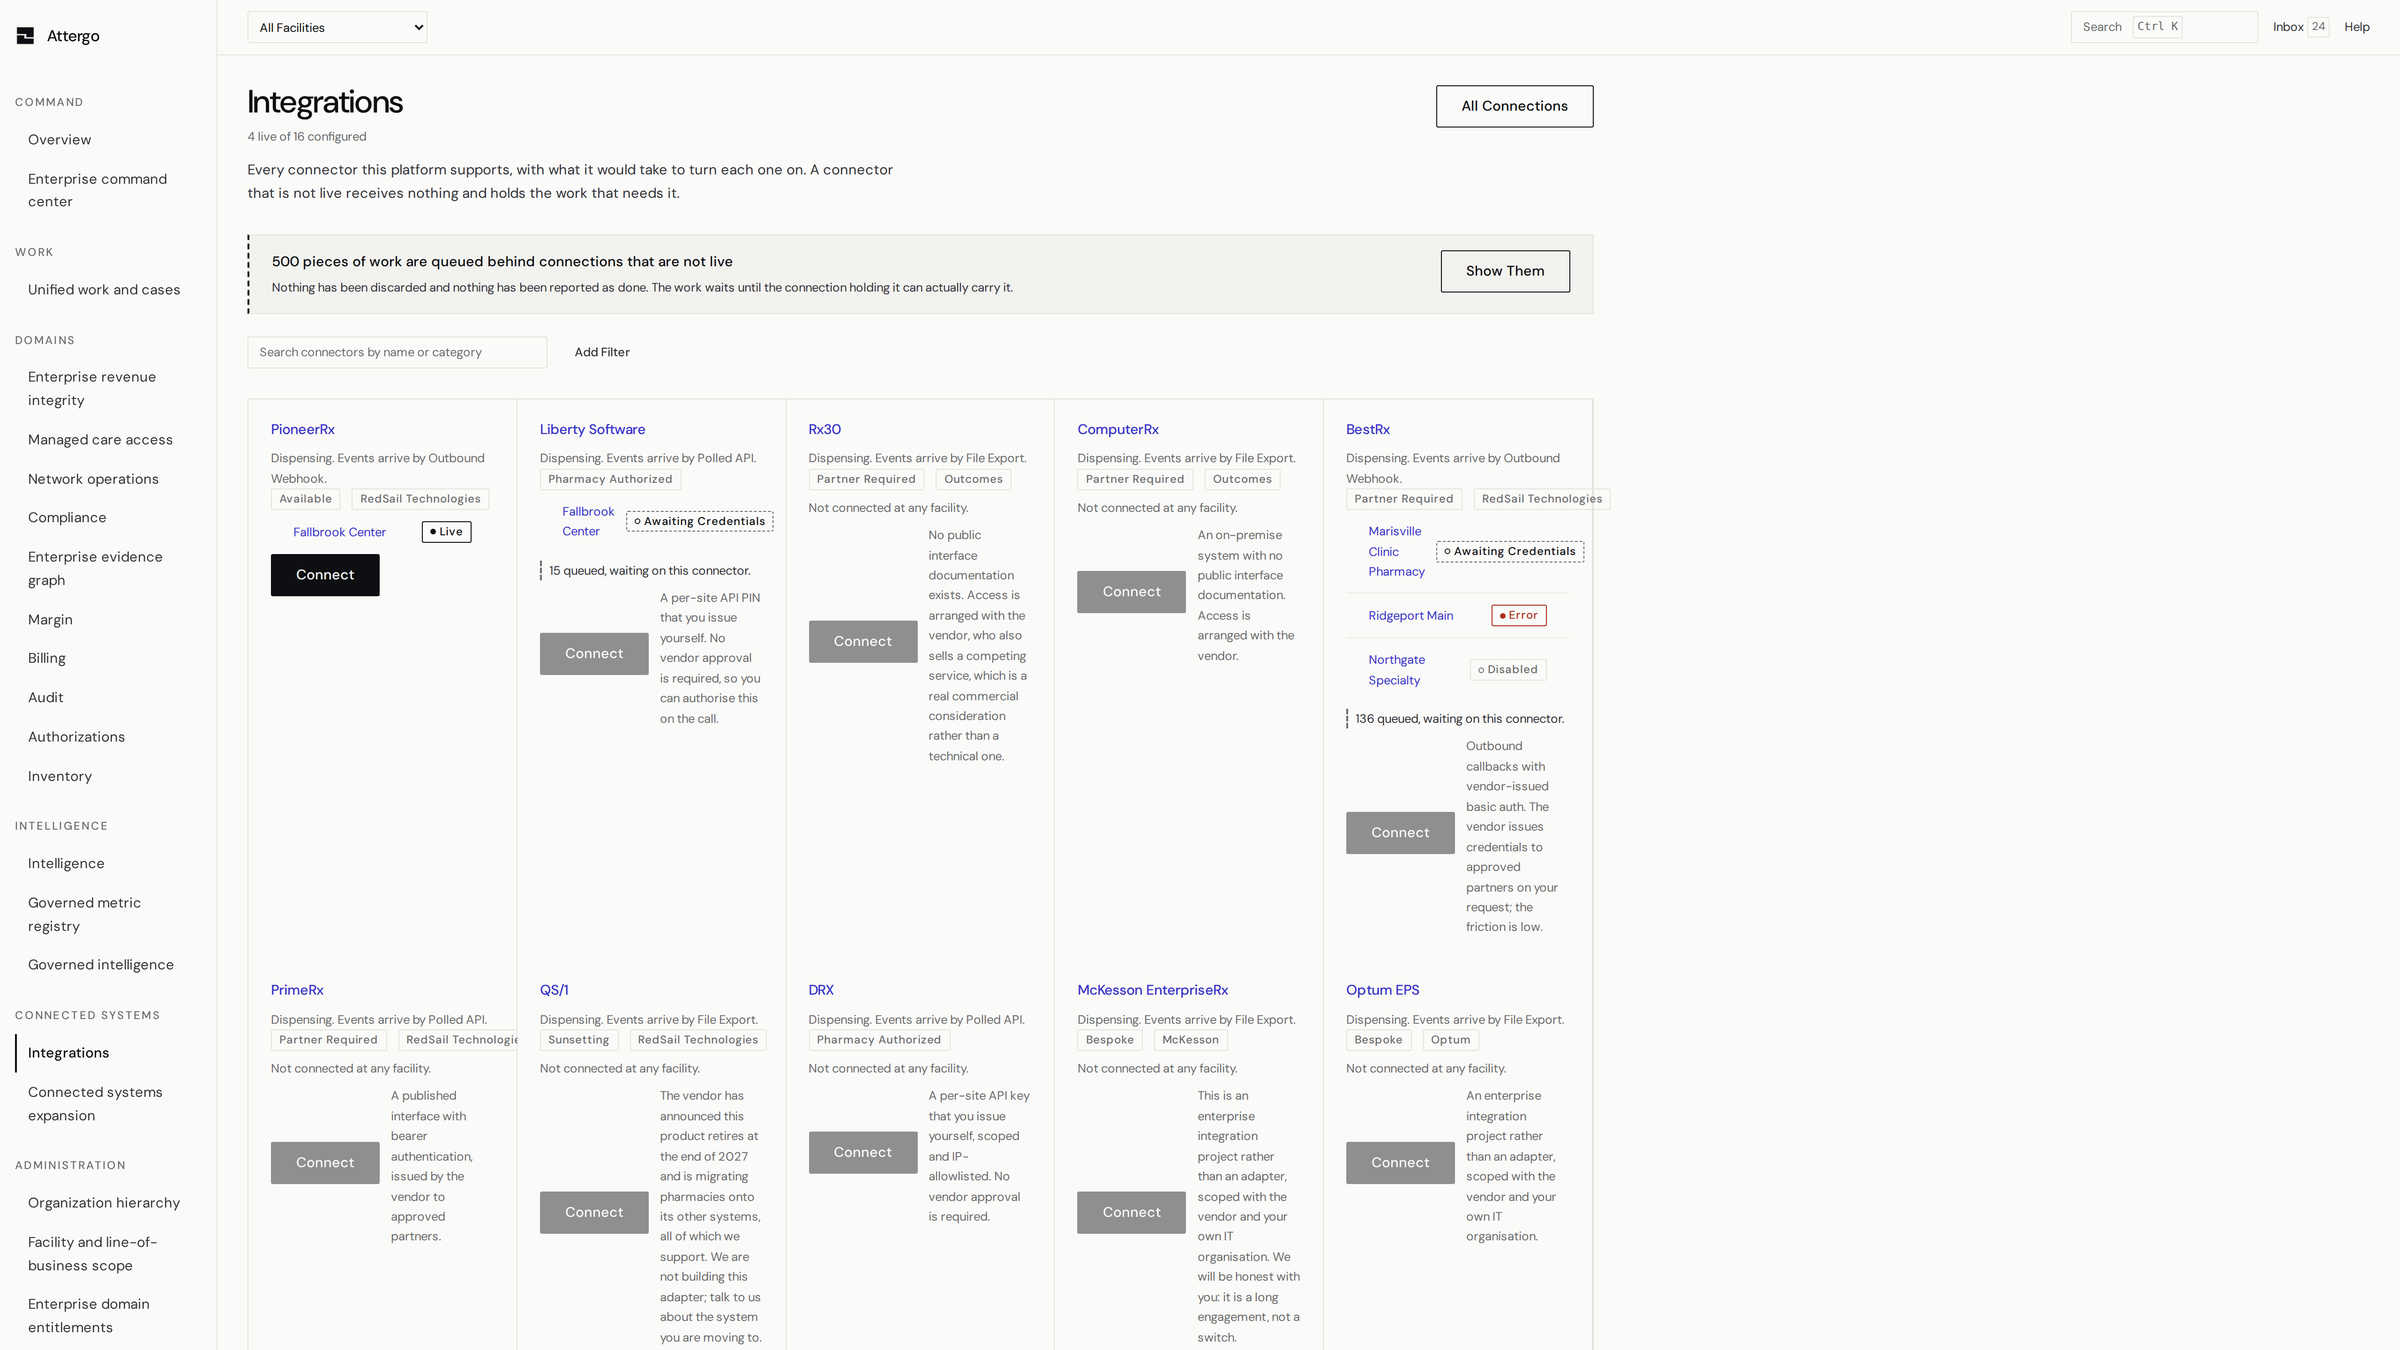Click Connect on the BestRx card

pyautogui.click(x=1400, y=833)
